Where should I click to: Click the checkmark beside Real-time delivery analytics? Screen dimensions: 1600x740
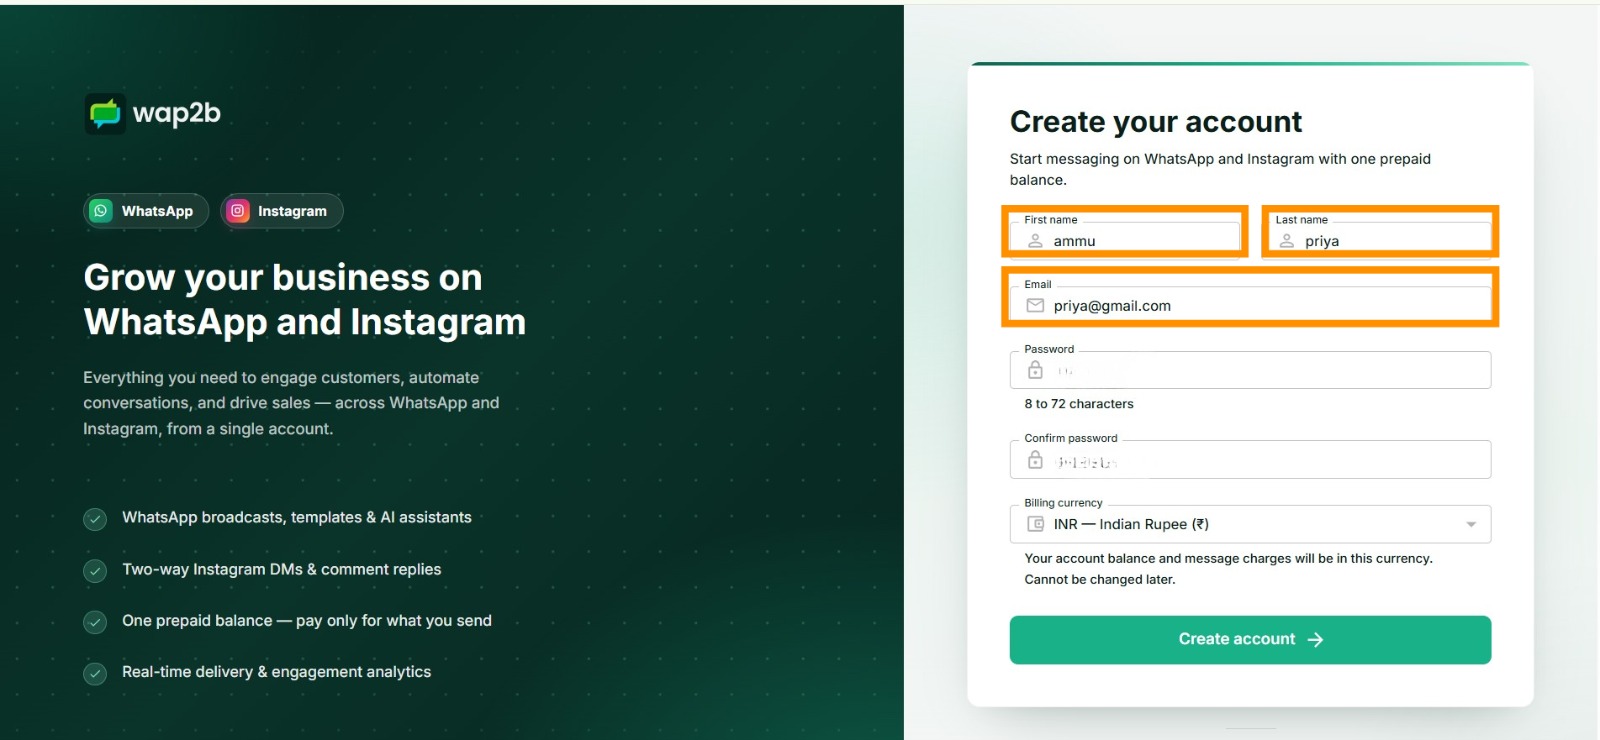pos(95,674)
